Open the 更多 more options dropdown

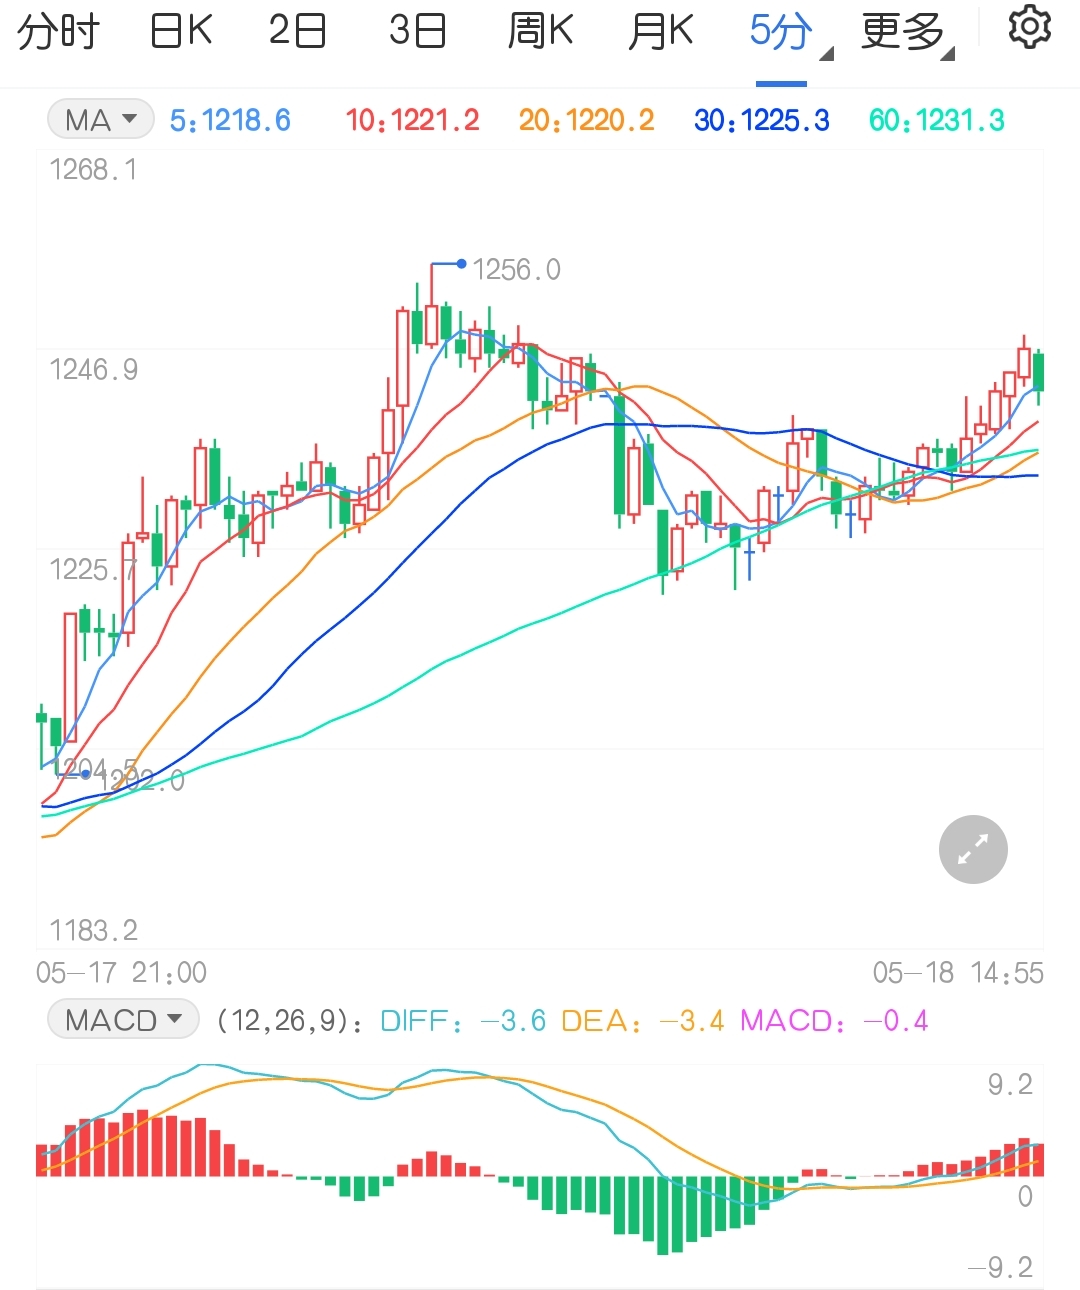(x=908, y=34)
